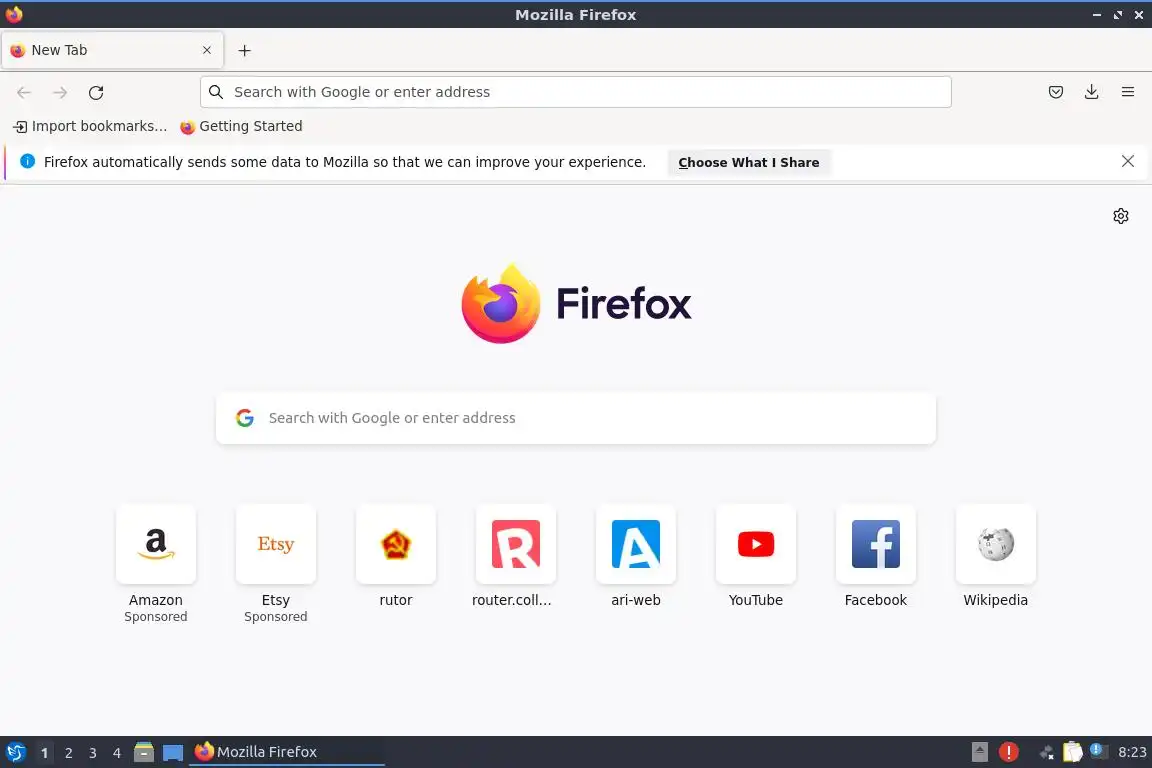Image resolution: width=1152 pixels, height=768 pixels.
Task: Click the Firefox logo on page
Action: tap(576, 304)
